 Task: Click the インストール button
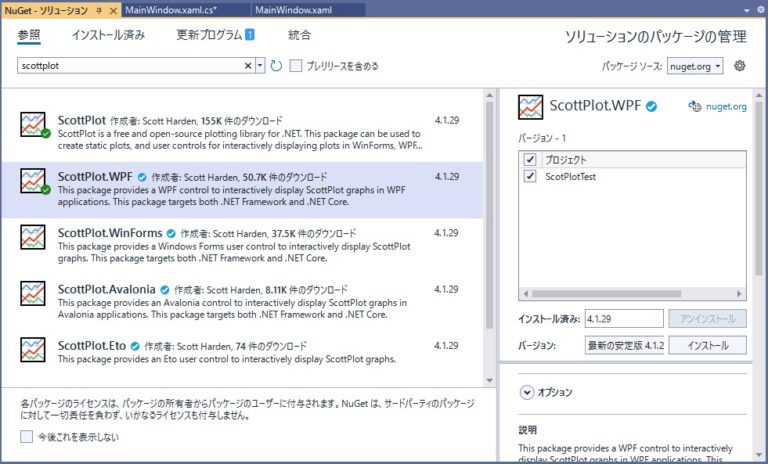[x=707, y=345]
